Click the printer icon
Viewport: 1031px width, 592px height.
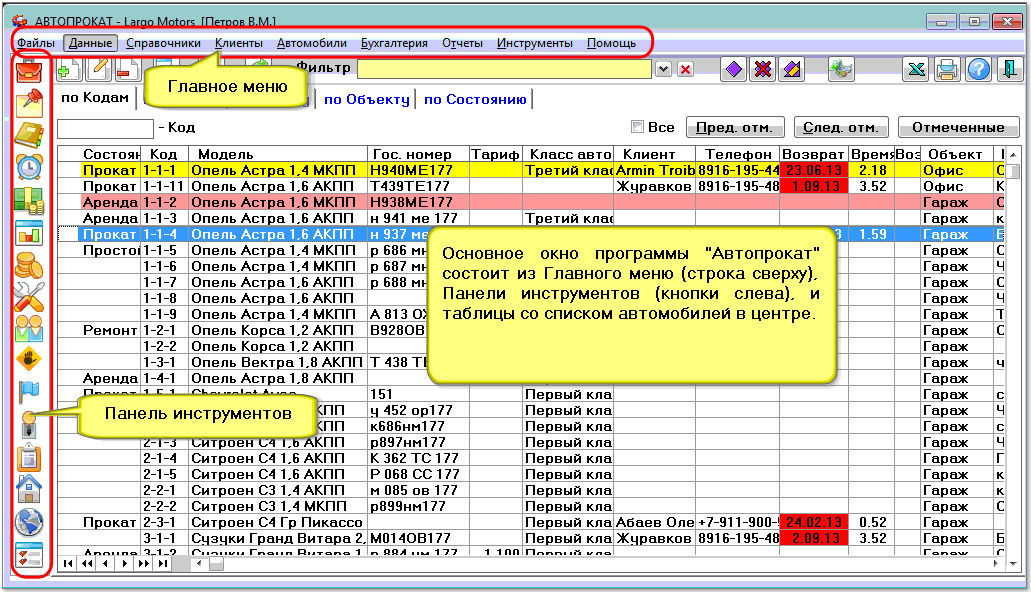947,69
